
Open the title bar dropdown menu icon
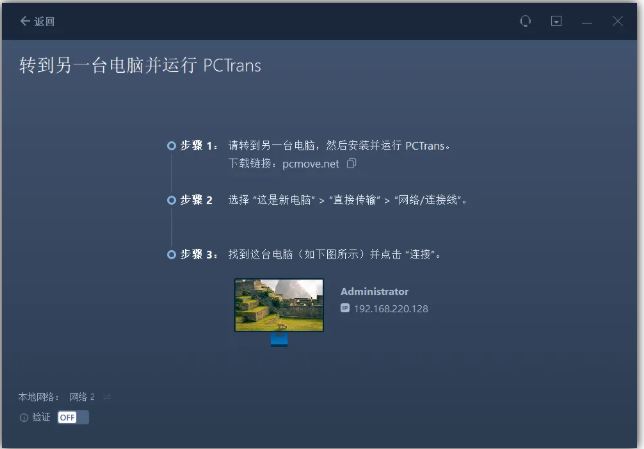click(556, 21)
